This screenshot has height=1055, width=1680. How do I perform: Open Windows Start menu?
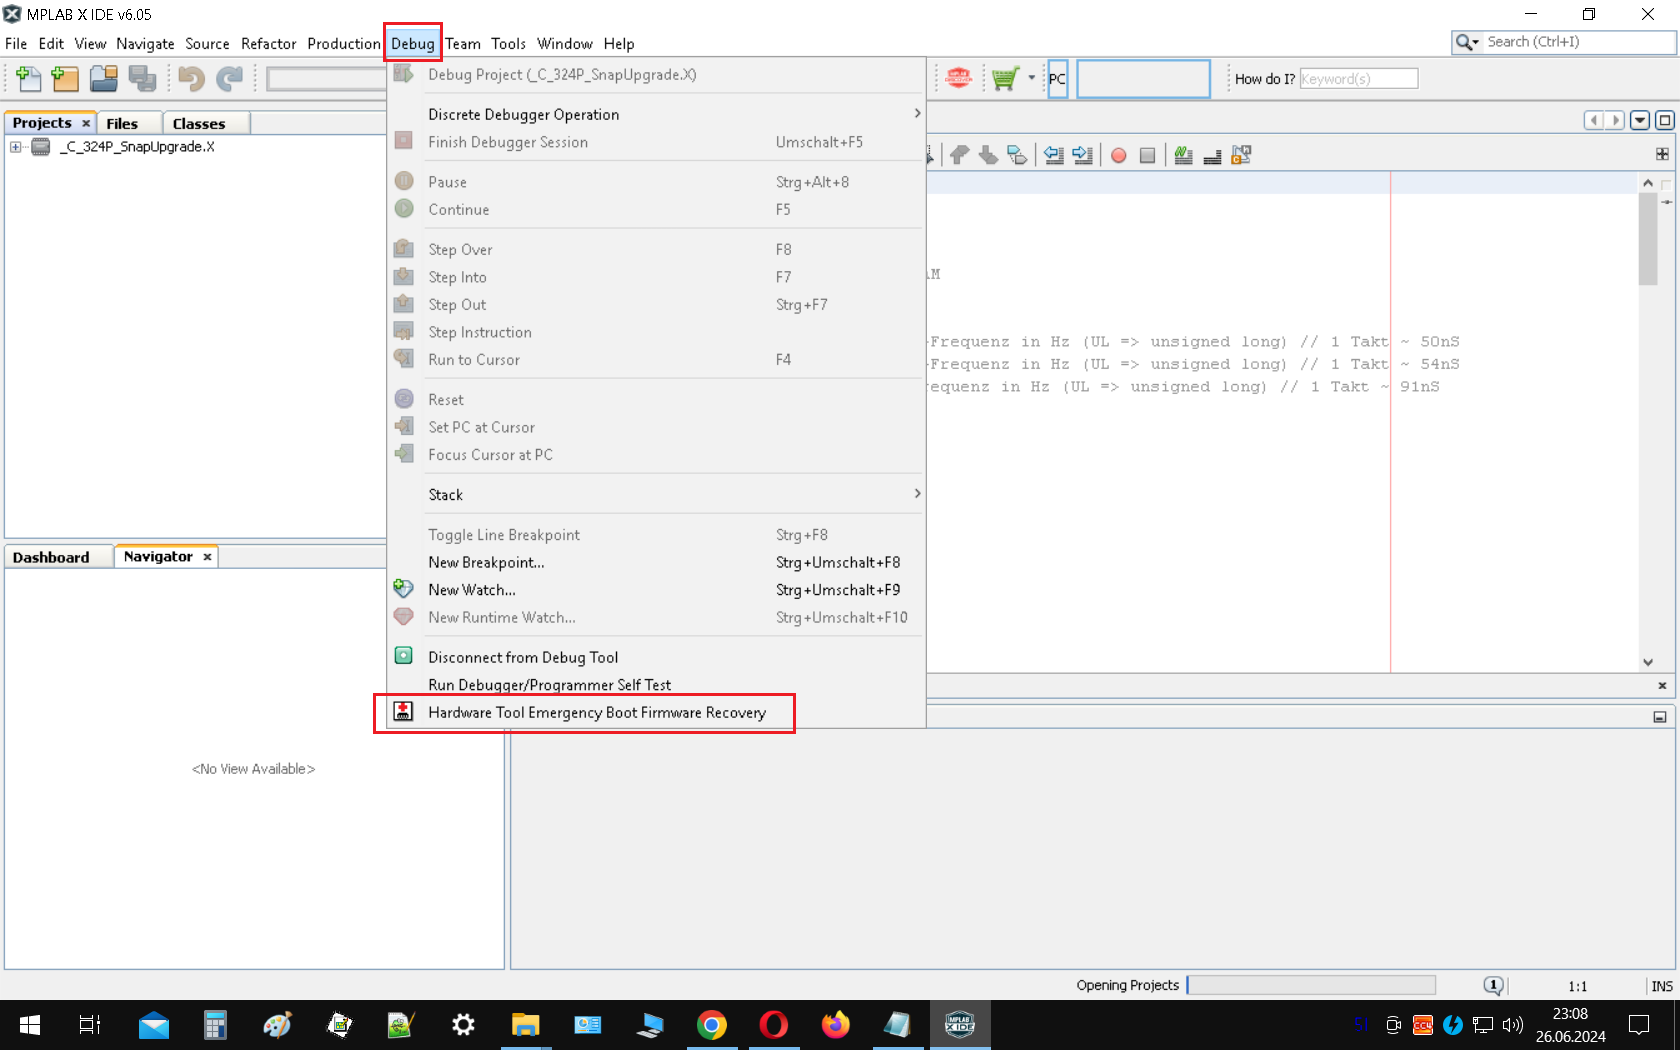(30, 1025)
